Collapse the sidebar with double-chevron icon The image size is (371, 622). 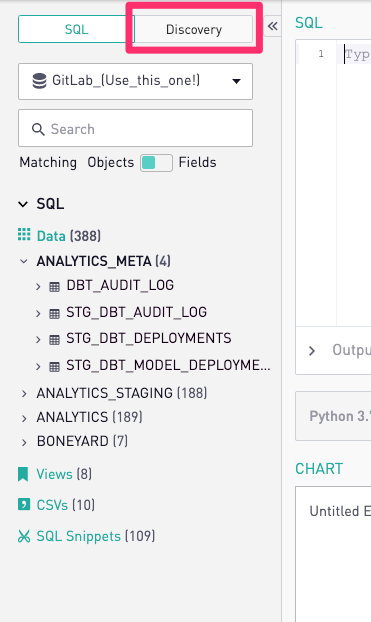[x=272, y=26]
